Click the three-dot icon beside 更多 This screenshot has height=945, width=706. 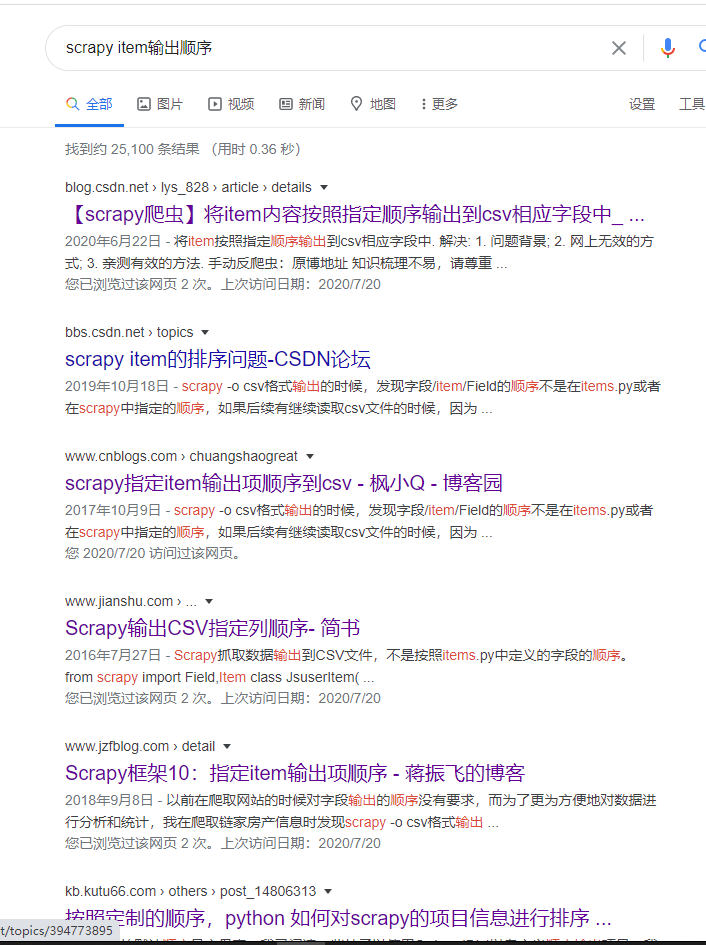pos(424,104)
